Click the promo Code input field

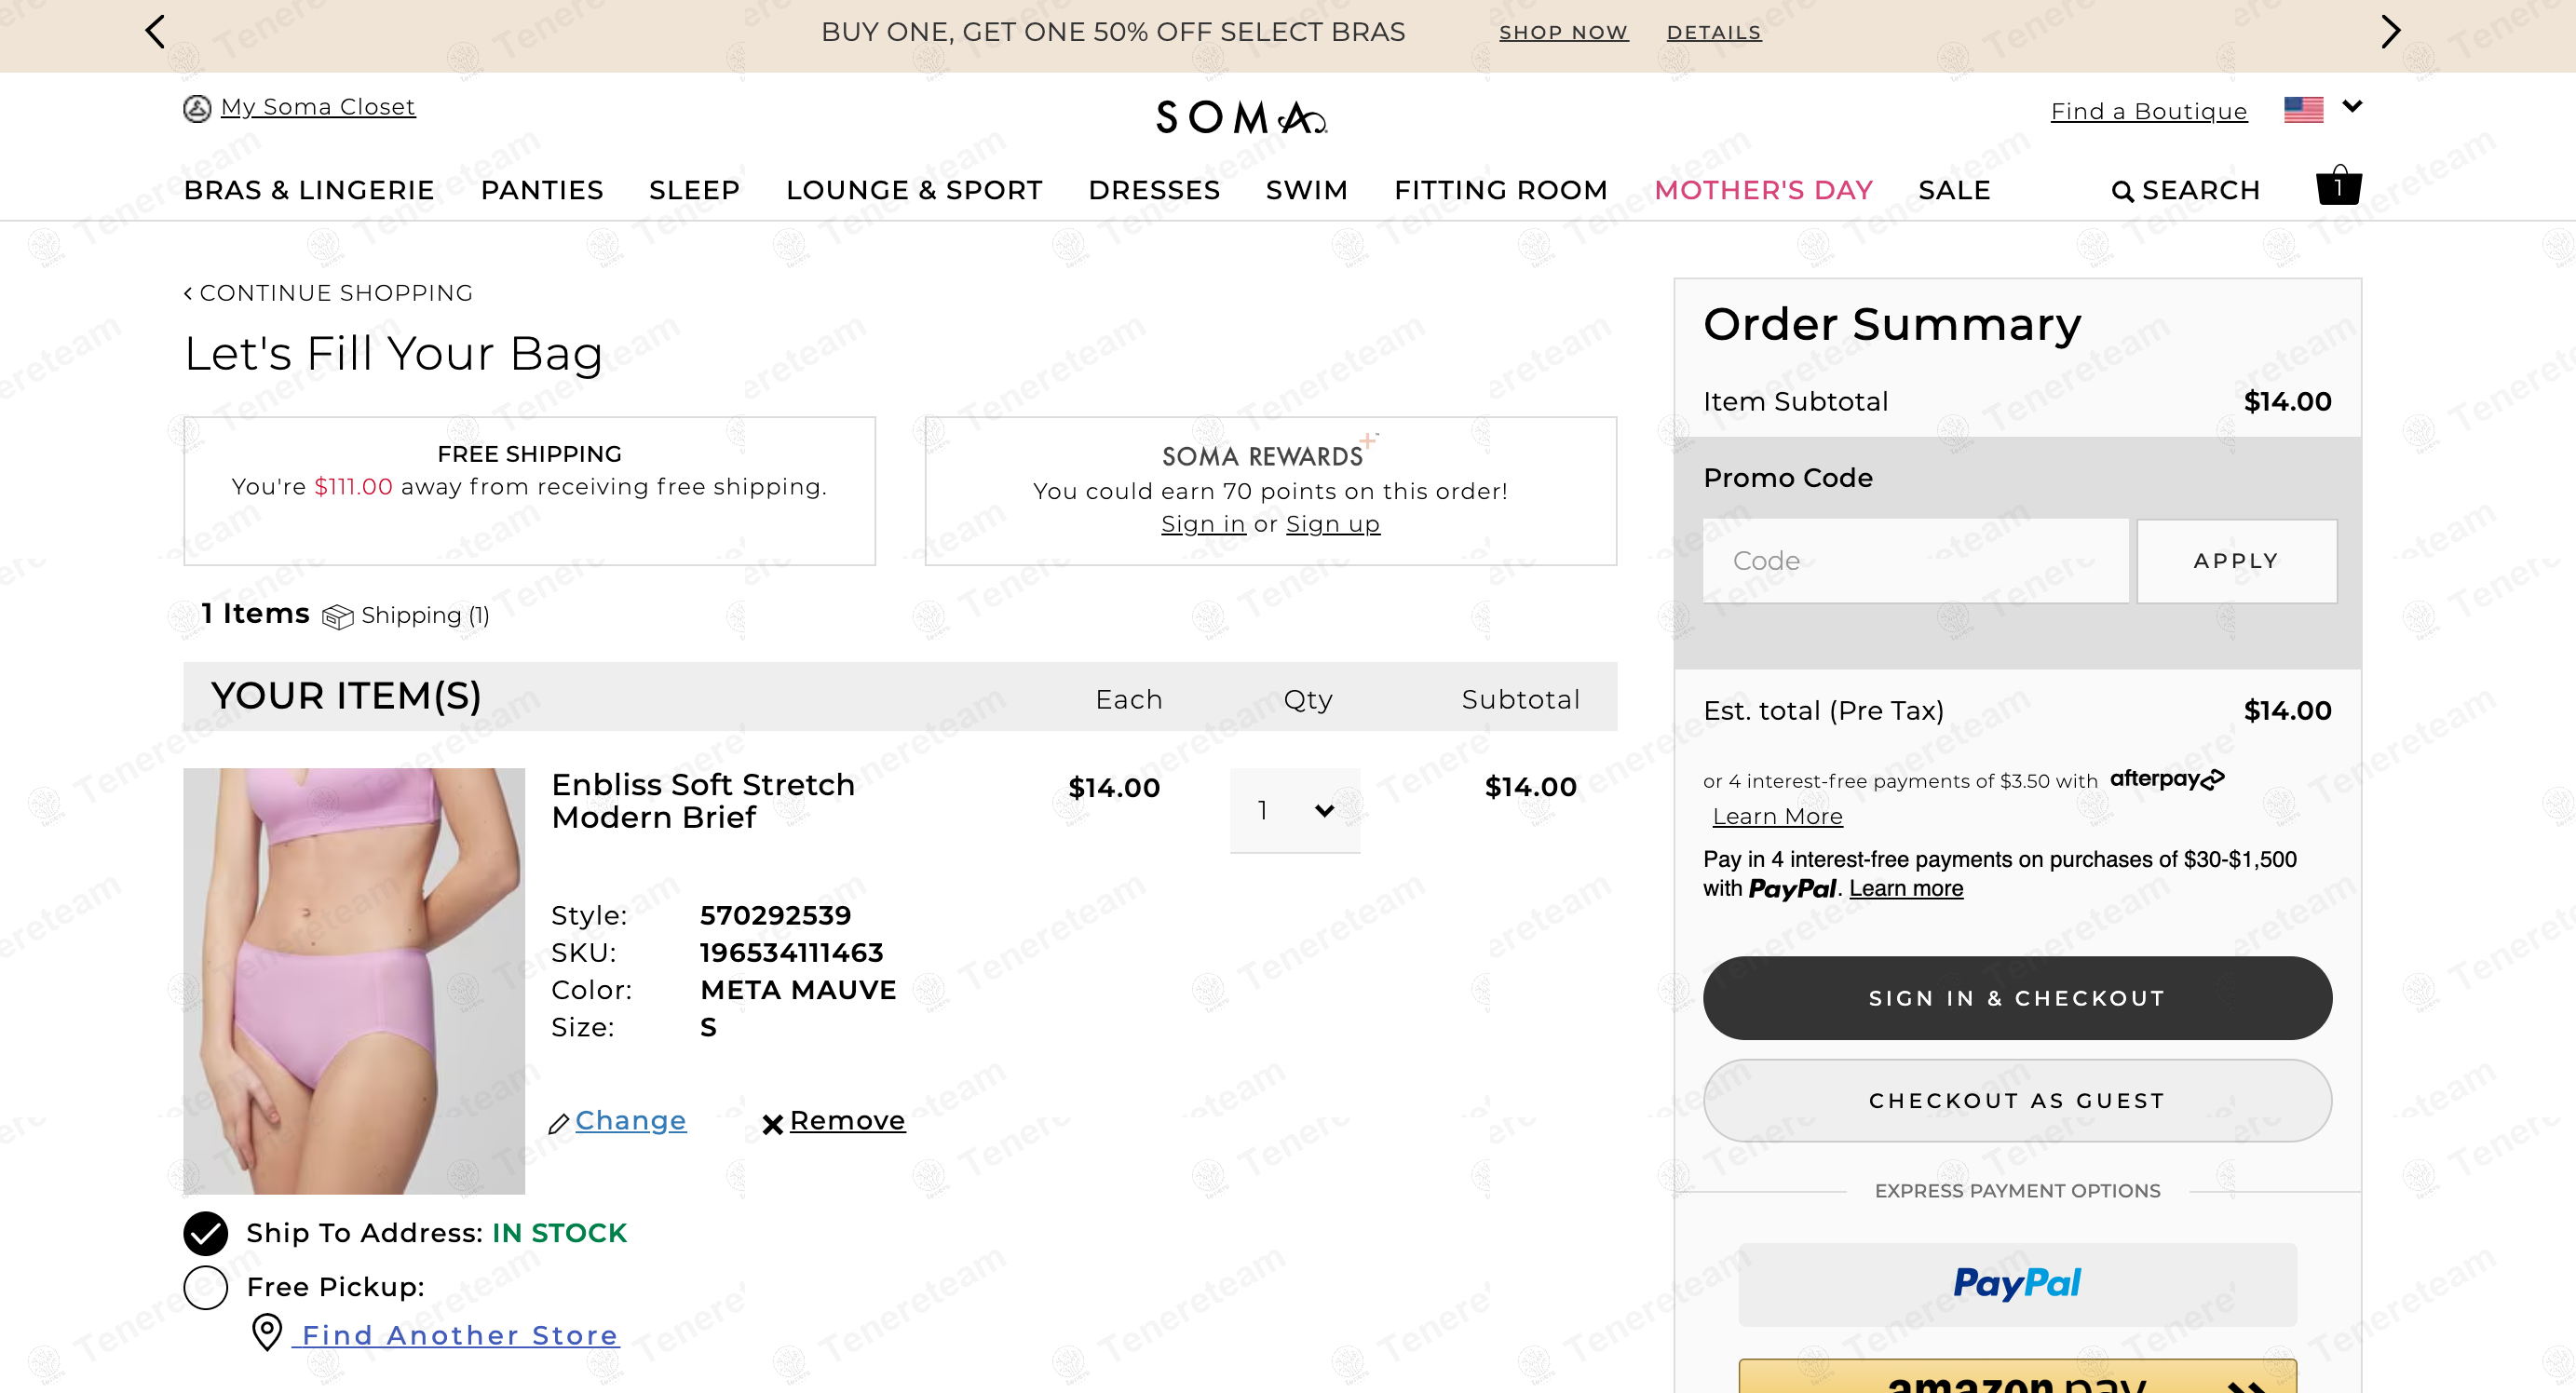(1915, 561)
